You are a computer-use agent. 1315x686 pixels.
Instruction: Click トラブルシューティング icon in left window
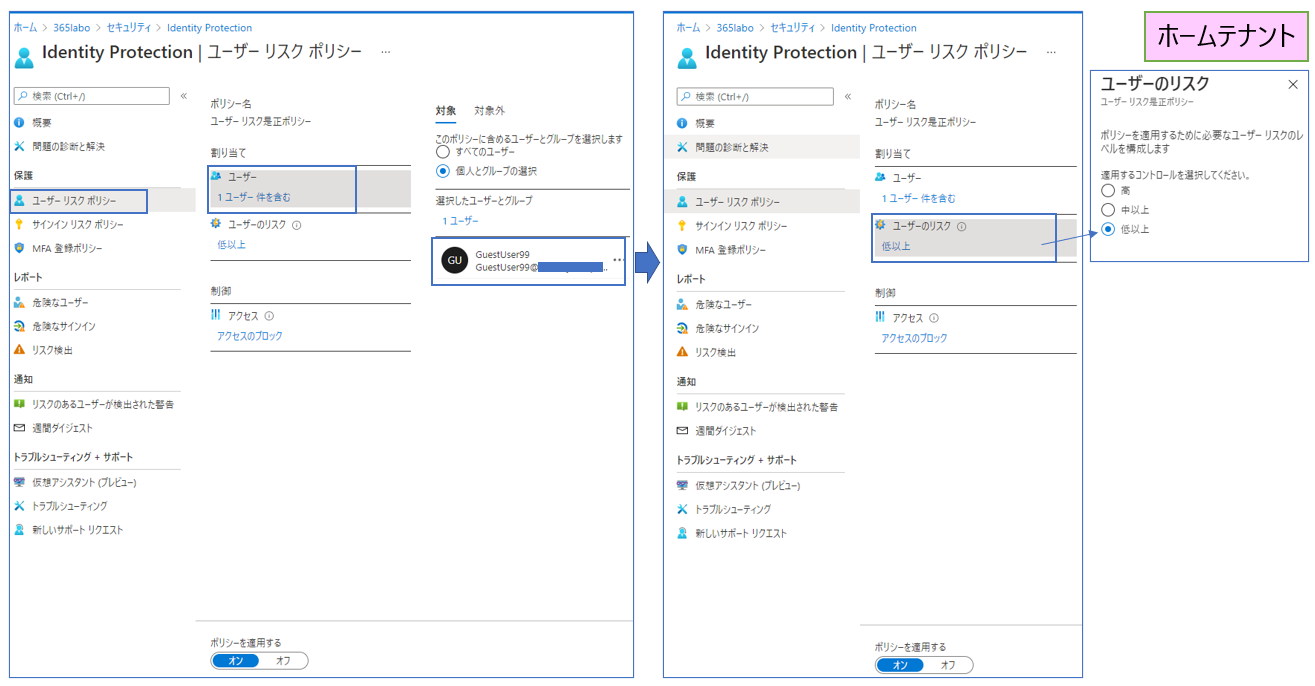[20, 506]
